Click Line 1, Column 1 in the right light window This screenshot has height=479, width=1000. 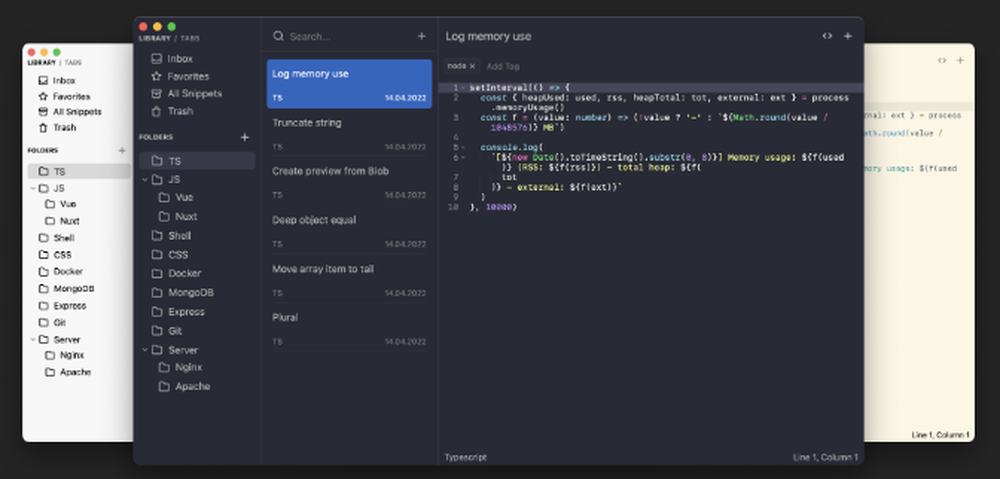(940, 435)
